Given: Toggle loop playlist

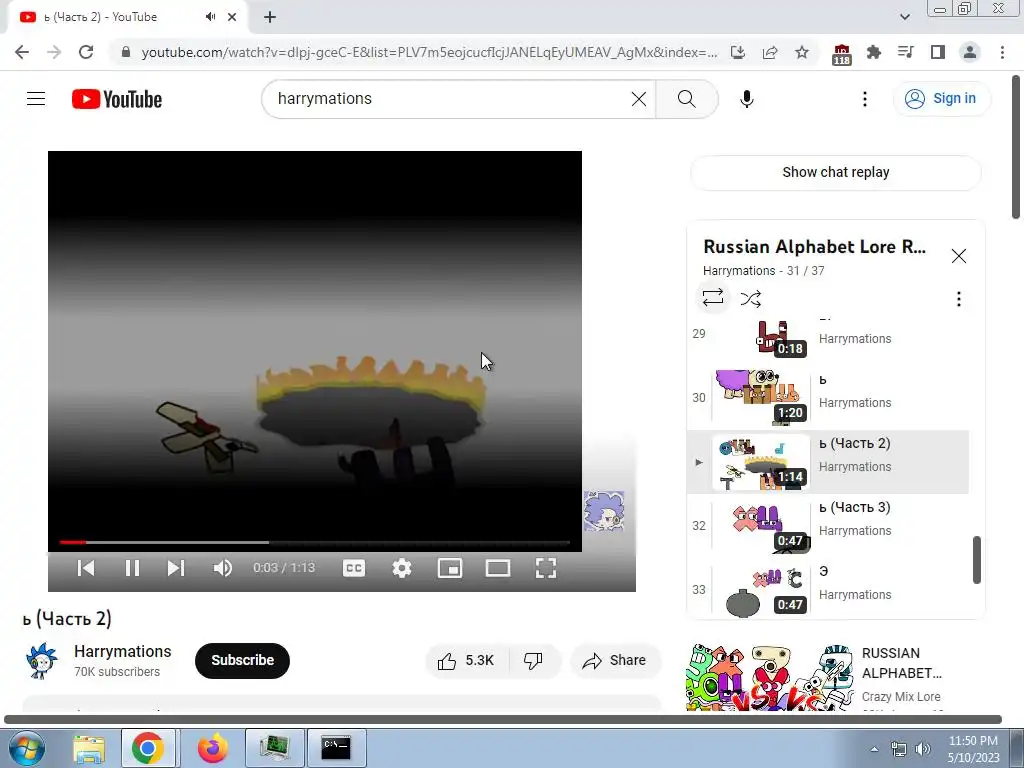Looking at the screenshot, I should pyautogui.click(x=712, y=298).
